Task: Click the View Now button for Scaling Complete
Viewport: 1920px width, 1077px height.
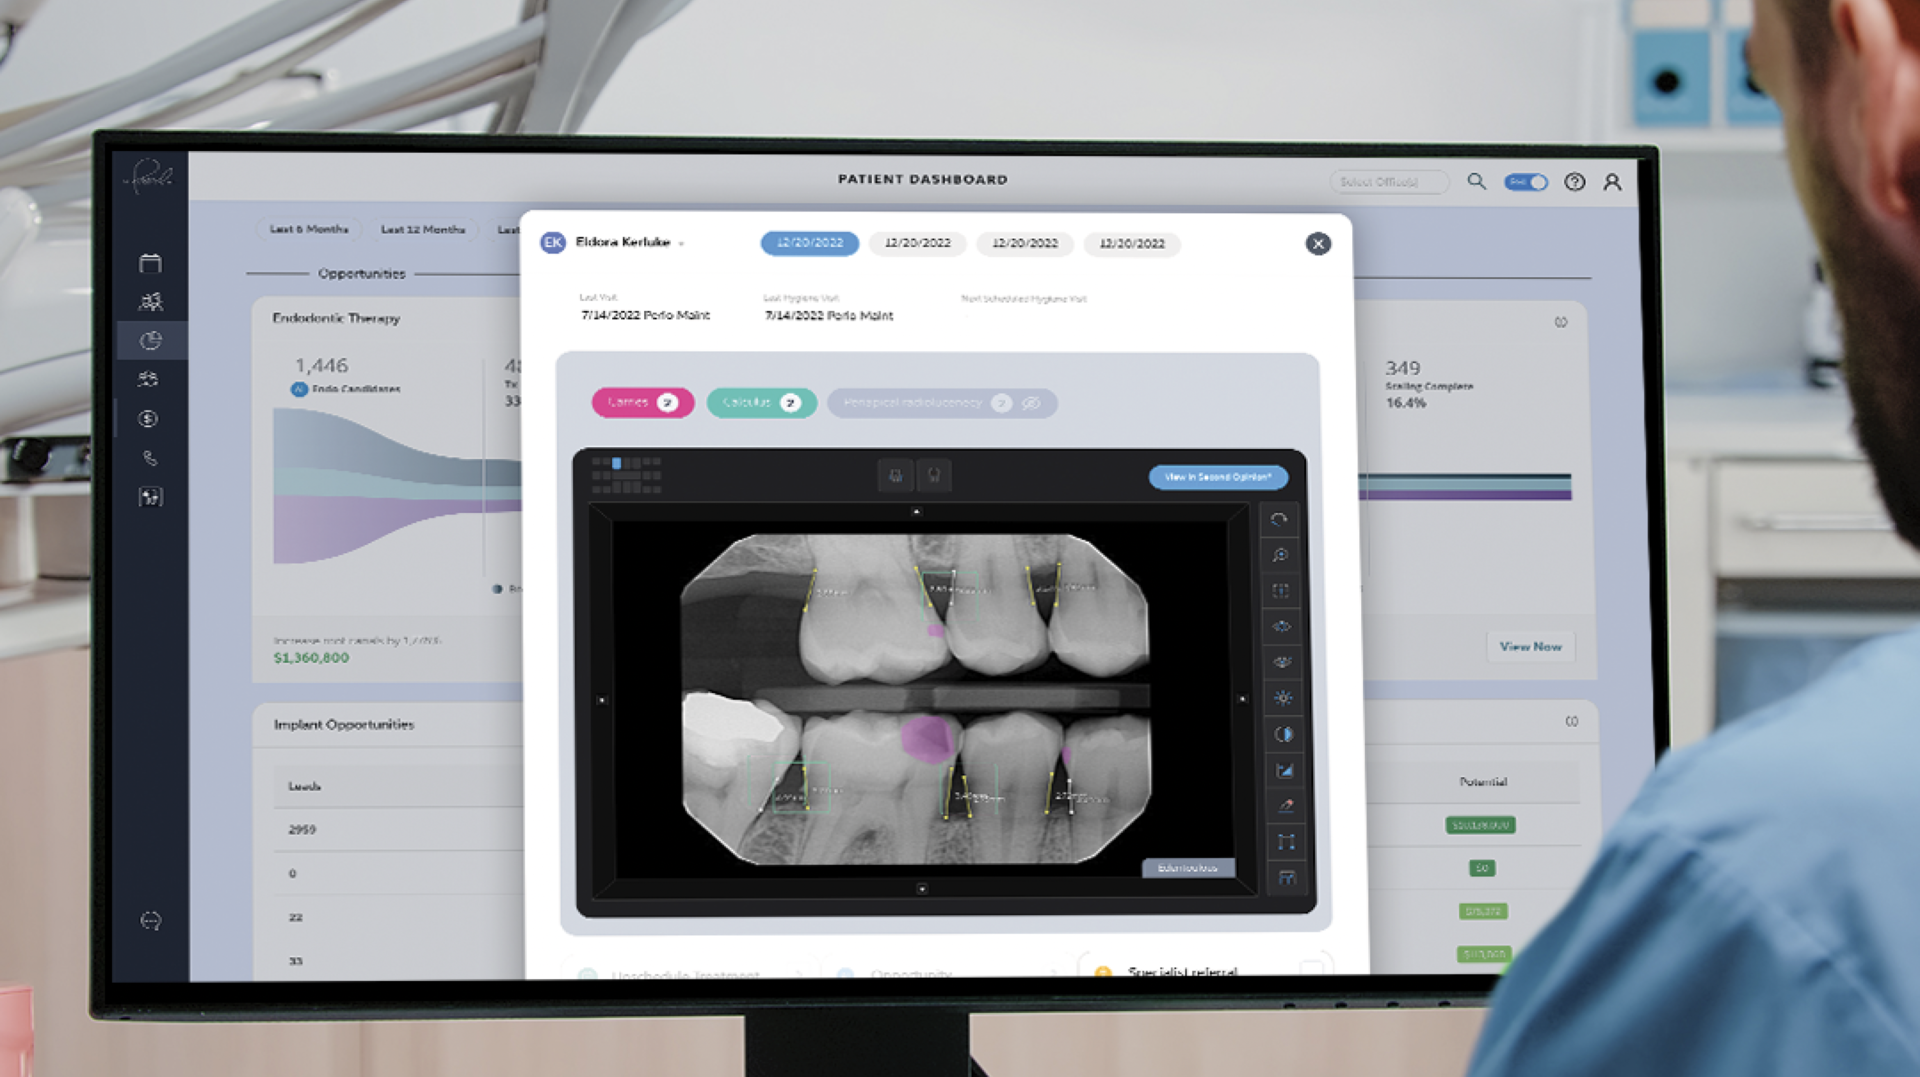Action: coord(1530,646)
